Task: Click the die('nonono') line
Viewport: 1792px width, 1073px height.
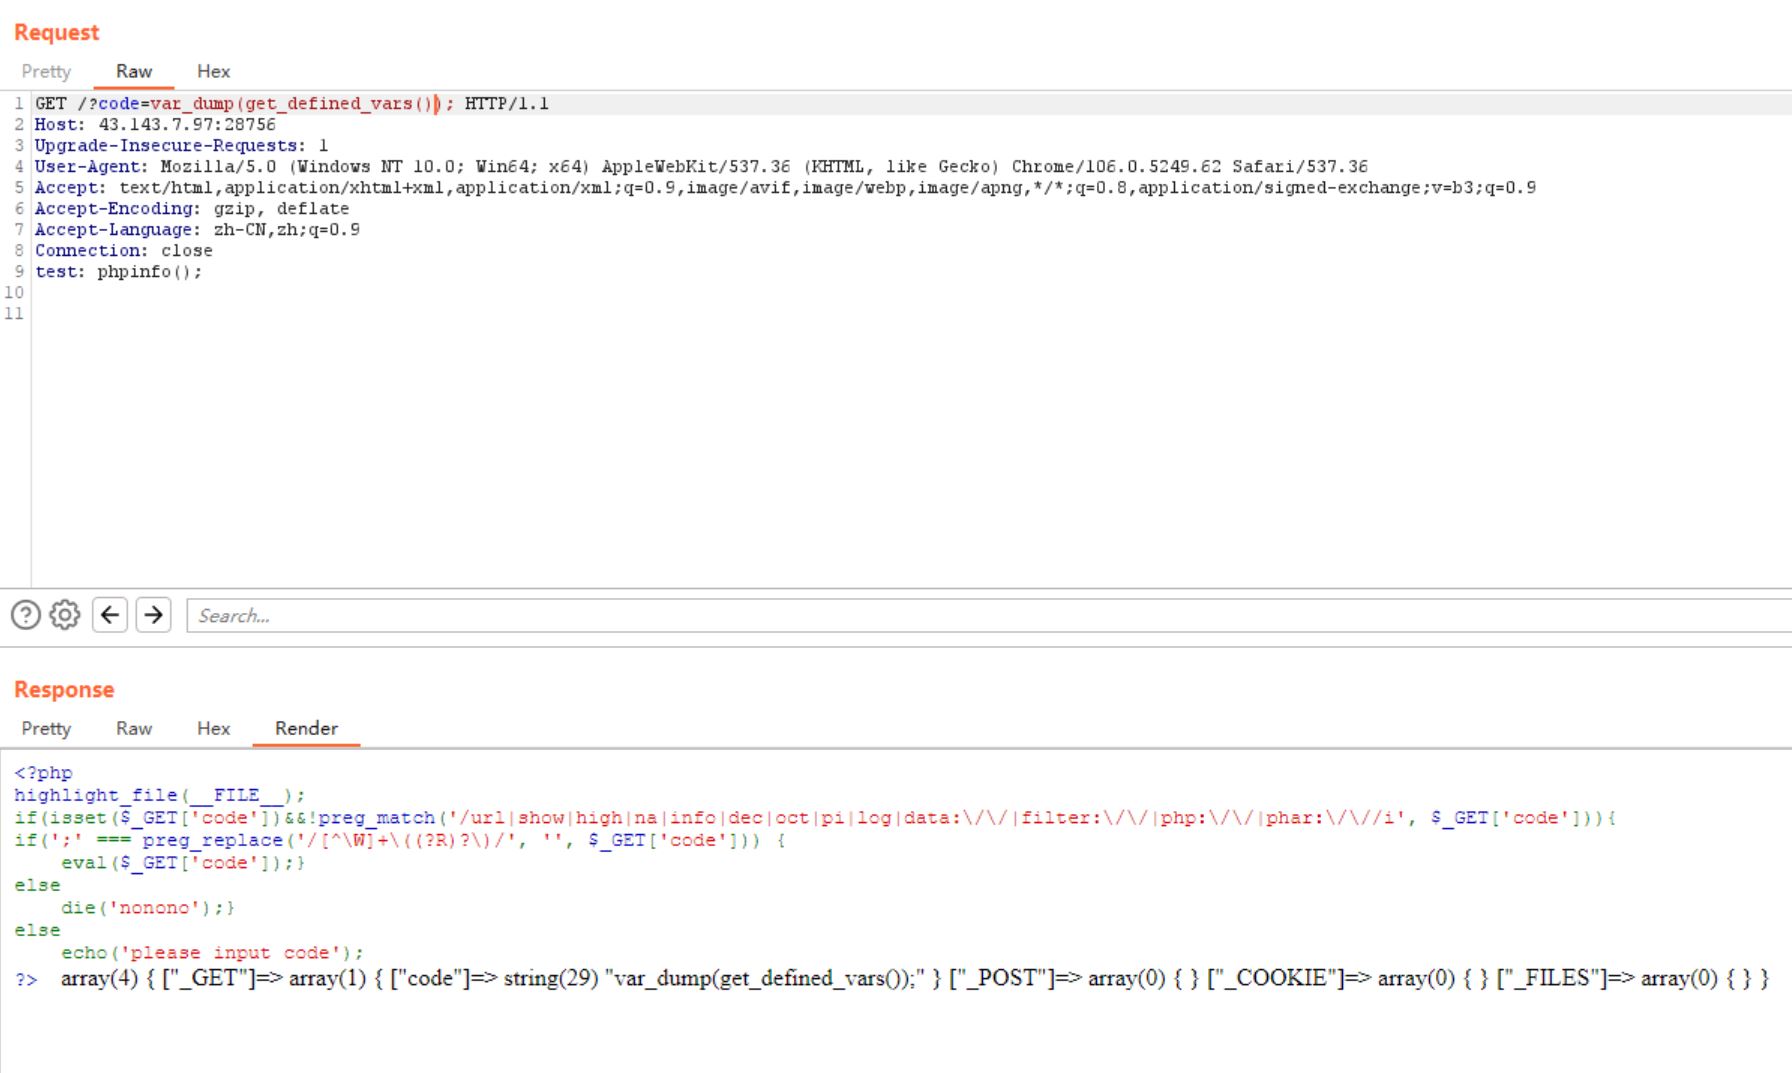Action: coord(148,907)
